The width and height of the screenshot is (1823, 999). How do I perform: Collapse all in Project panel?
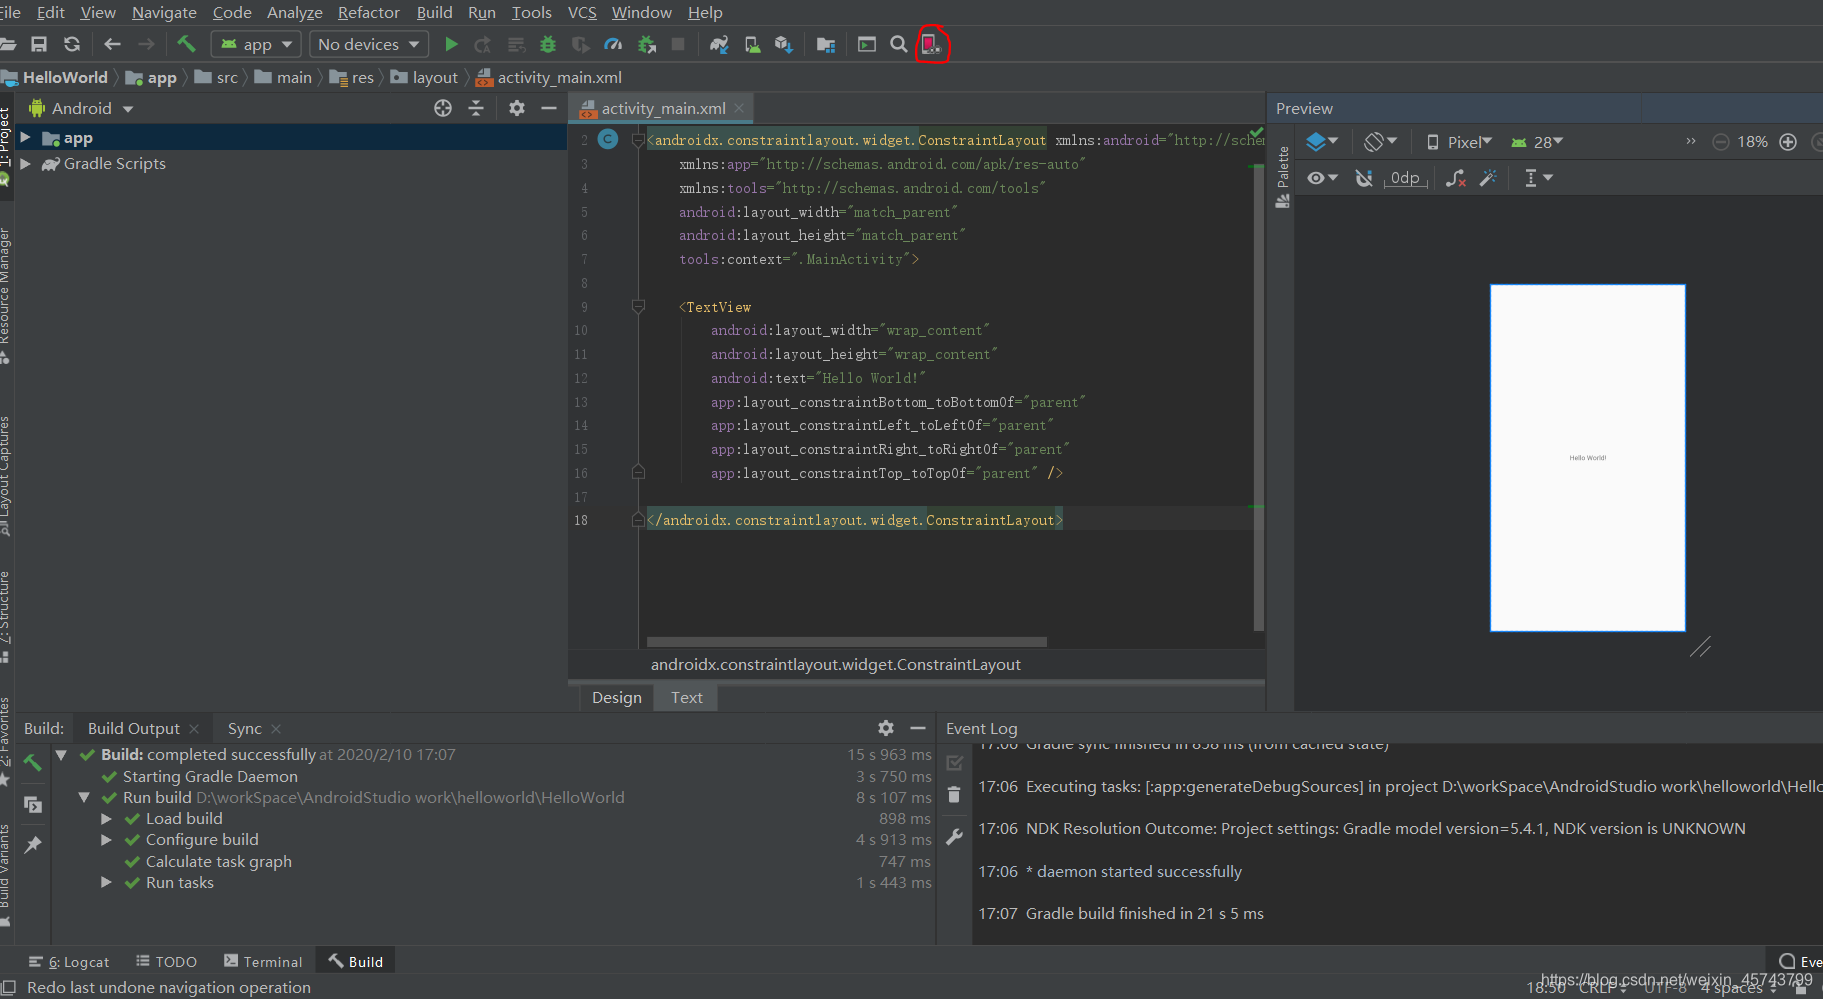[x=476, y=108]
